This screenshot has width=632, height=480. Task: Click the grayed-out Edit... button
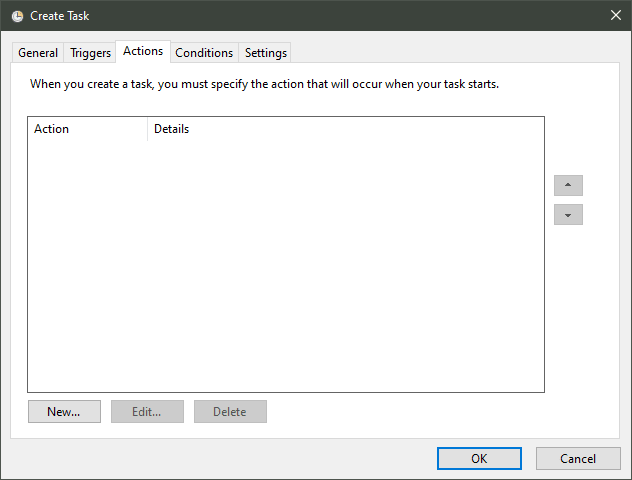point(147,411)
